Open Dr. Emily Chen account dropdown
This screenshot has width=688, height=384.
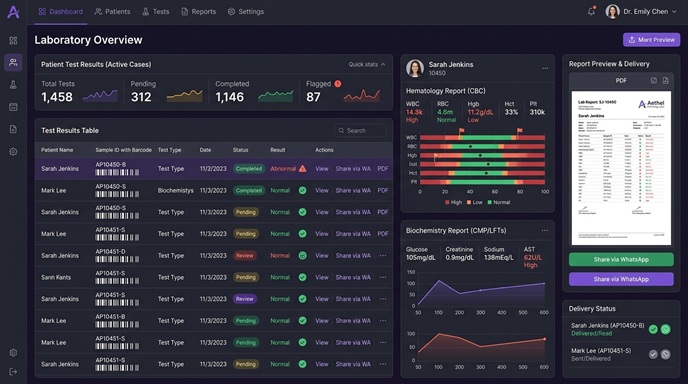[674, 12]
